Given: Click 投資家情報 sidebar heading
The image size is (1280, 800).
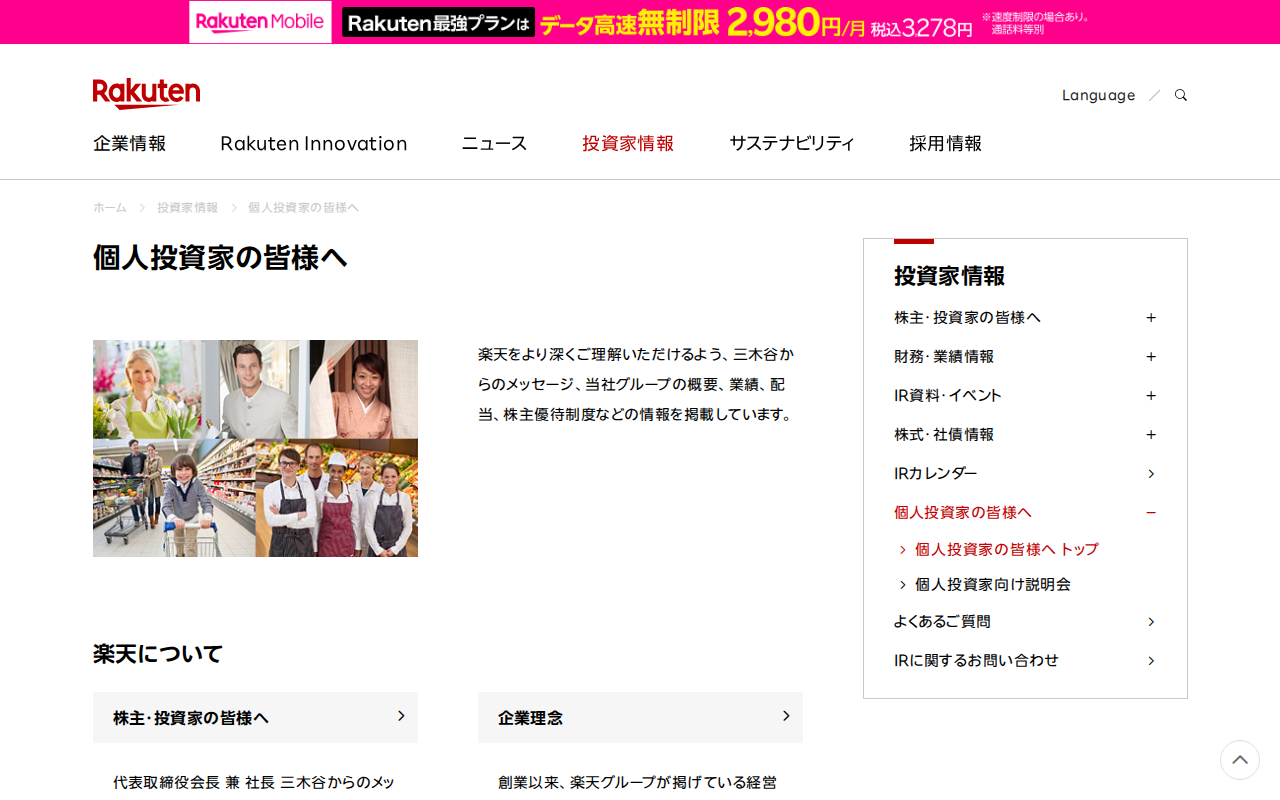Looking at the screenshot, I should click(x=949, y=275).
